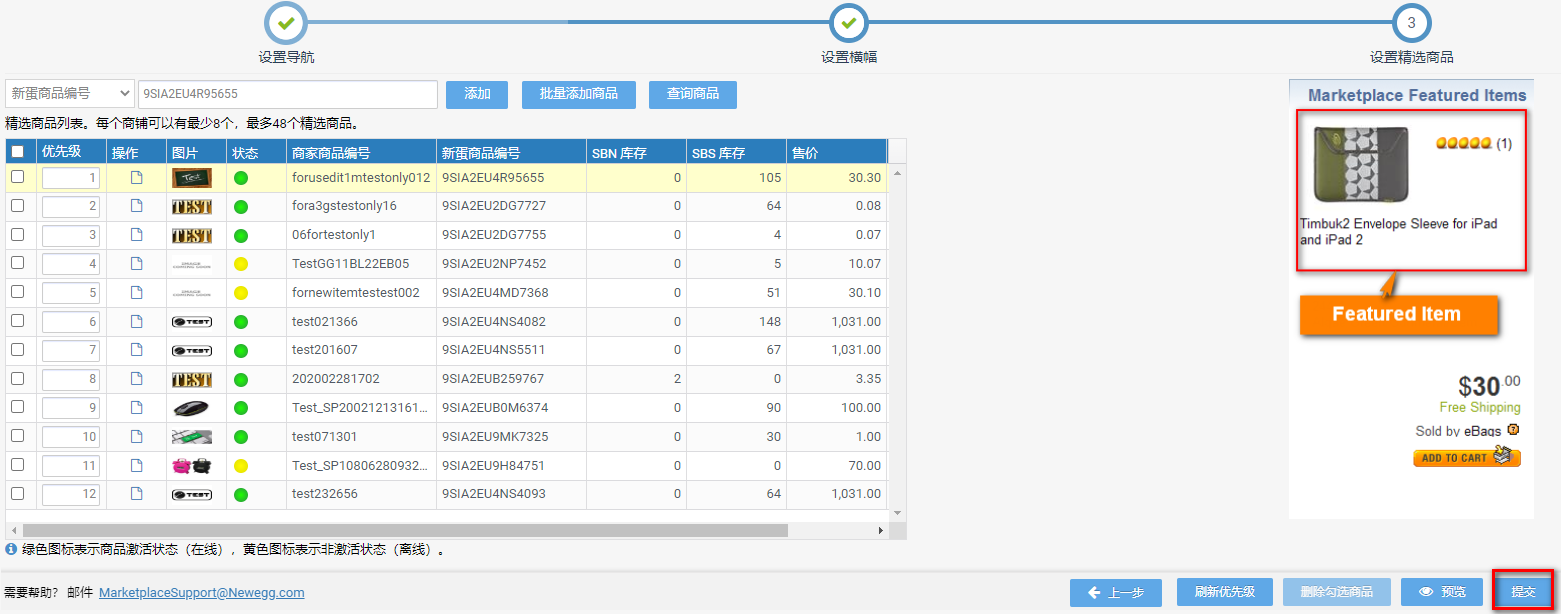Click the Timbuk2 Envelope Sleeve product title
The width and height of the screenshot is (1561, 614).
(1399, 232)
